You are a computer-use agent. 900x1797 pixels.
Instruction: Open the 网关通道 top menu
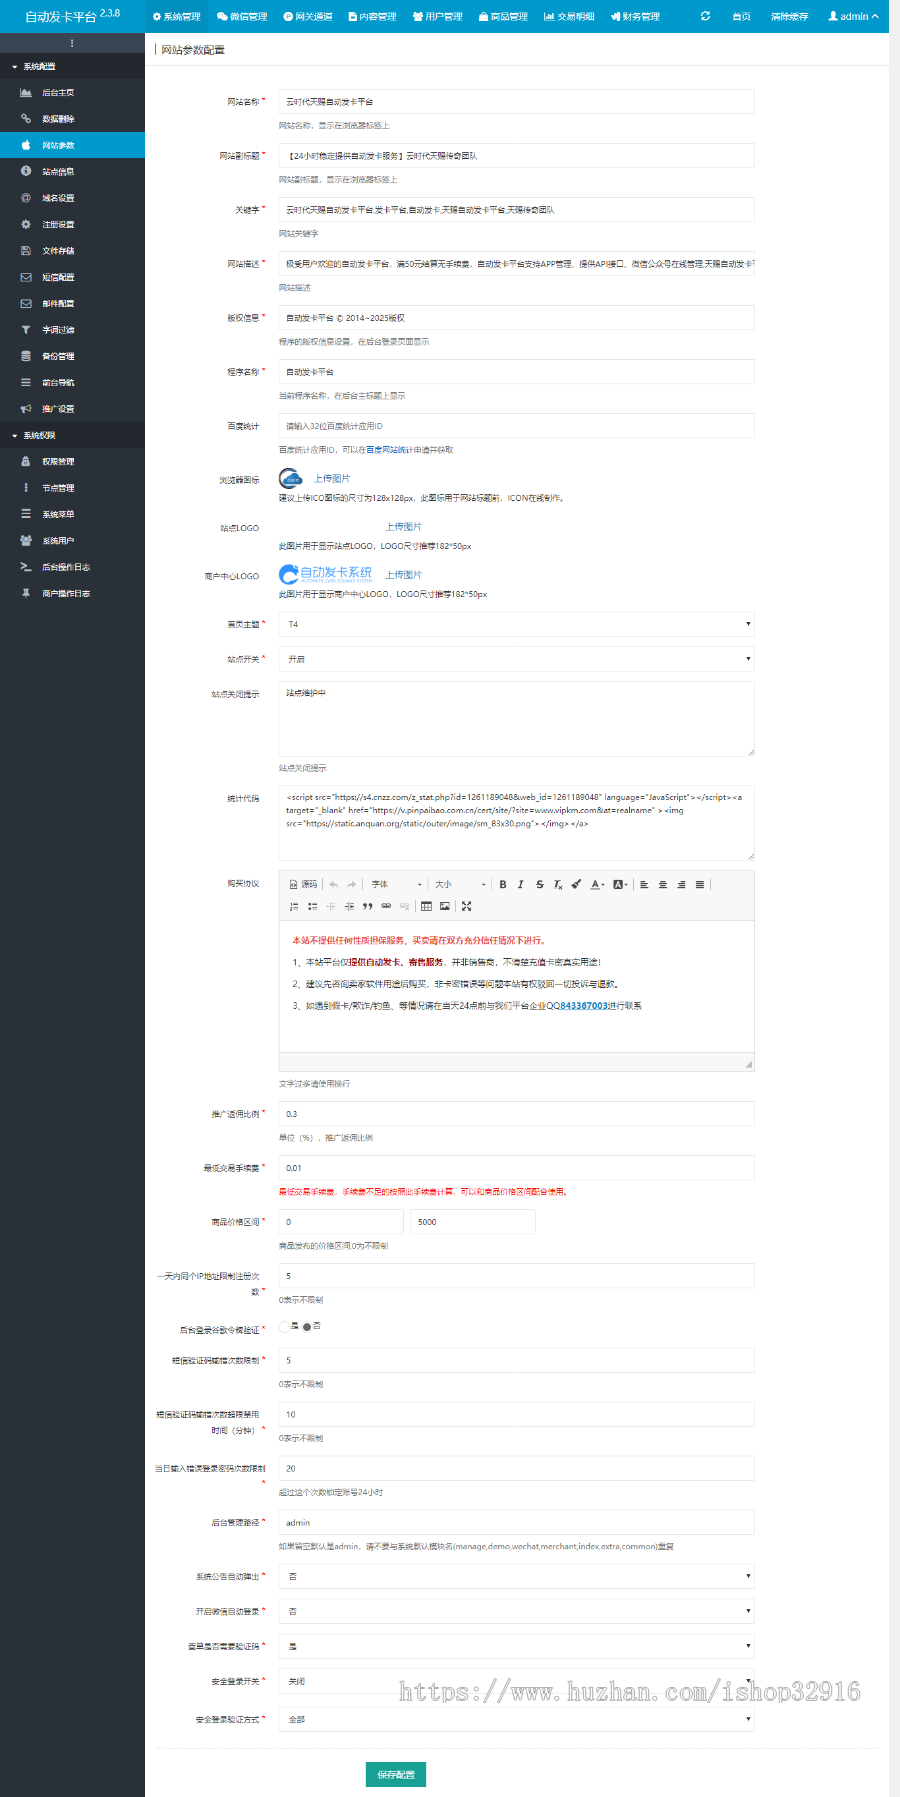click(x=308, y=16)
